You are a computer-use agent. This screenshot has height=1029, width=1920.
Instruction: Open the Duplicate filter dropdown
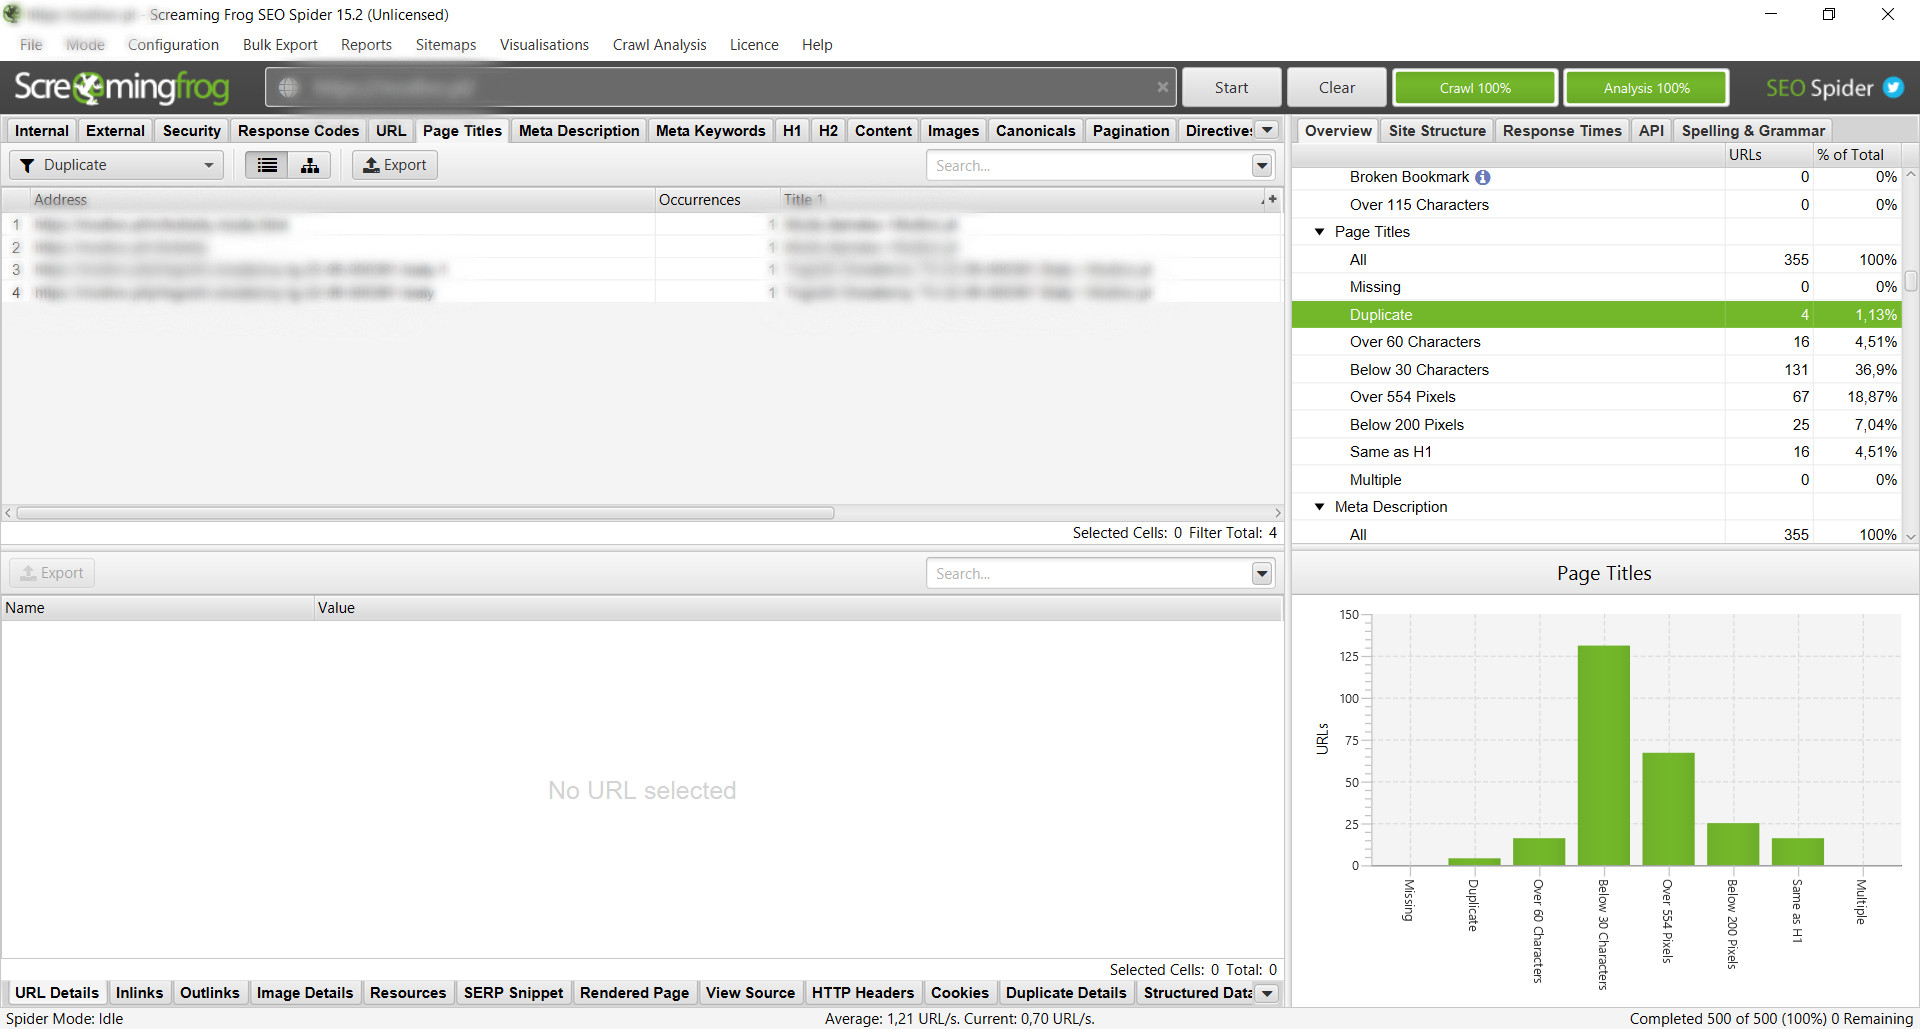pos(116,165)
